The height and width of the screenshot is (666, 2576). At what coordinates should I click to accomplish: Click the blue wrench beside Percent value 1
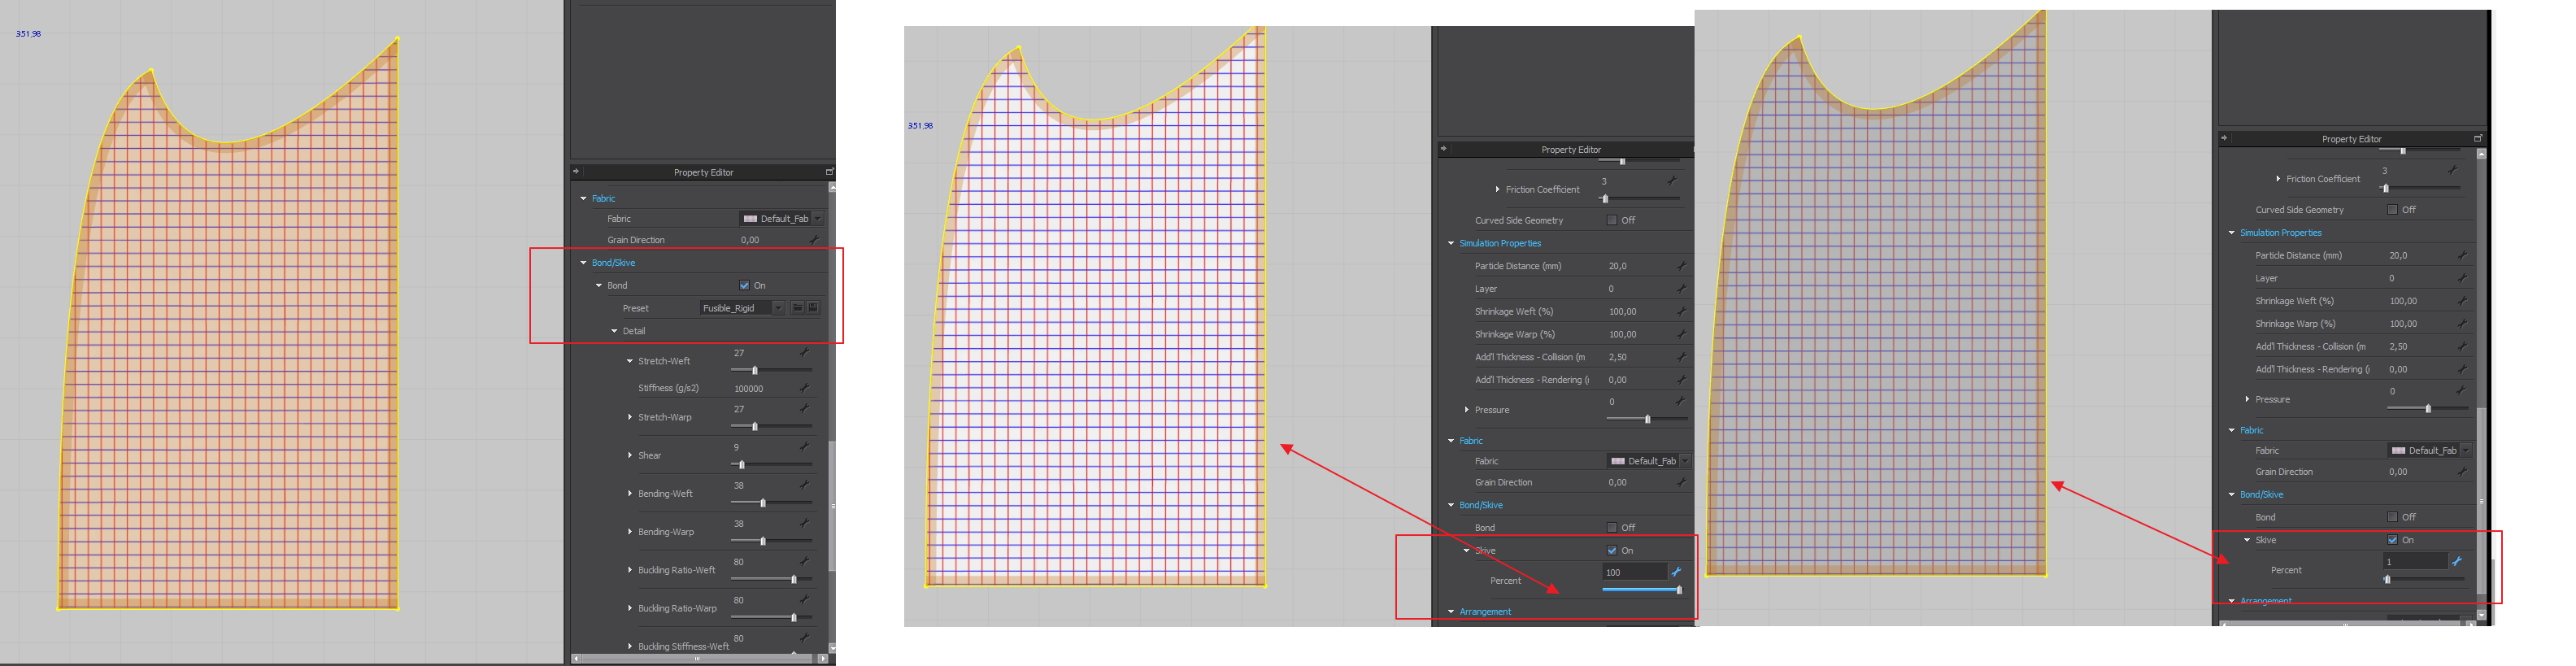point(2457,562)
